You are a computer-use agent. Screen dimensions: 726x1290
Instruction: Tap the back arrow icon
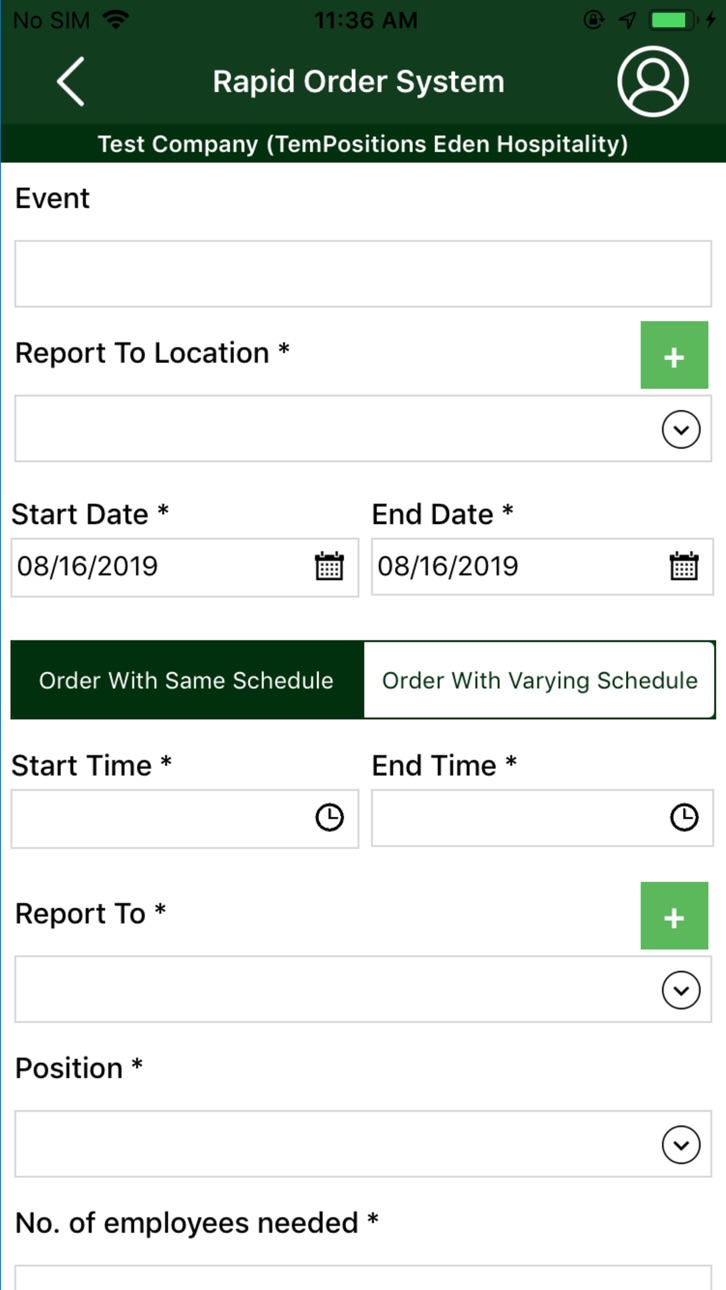[x=71, y=82]
